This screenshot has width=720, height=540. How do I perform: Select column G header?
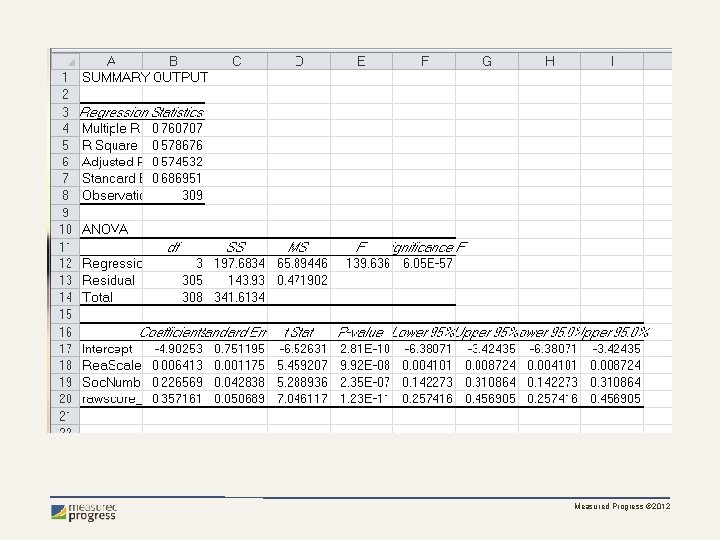[x=487, y=61]
